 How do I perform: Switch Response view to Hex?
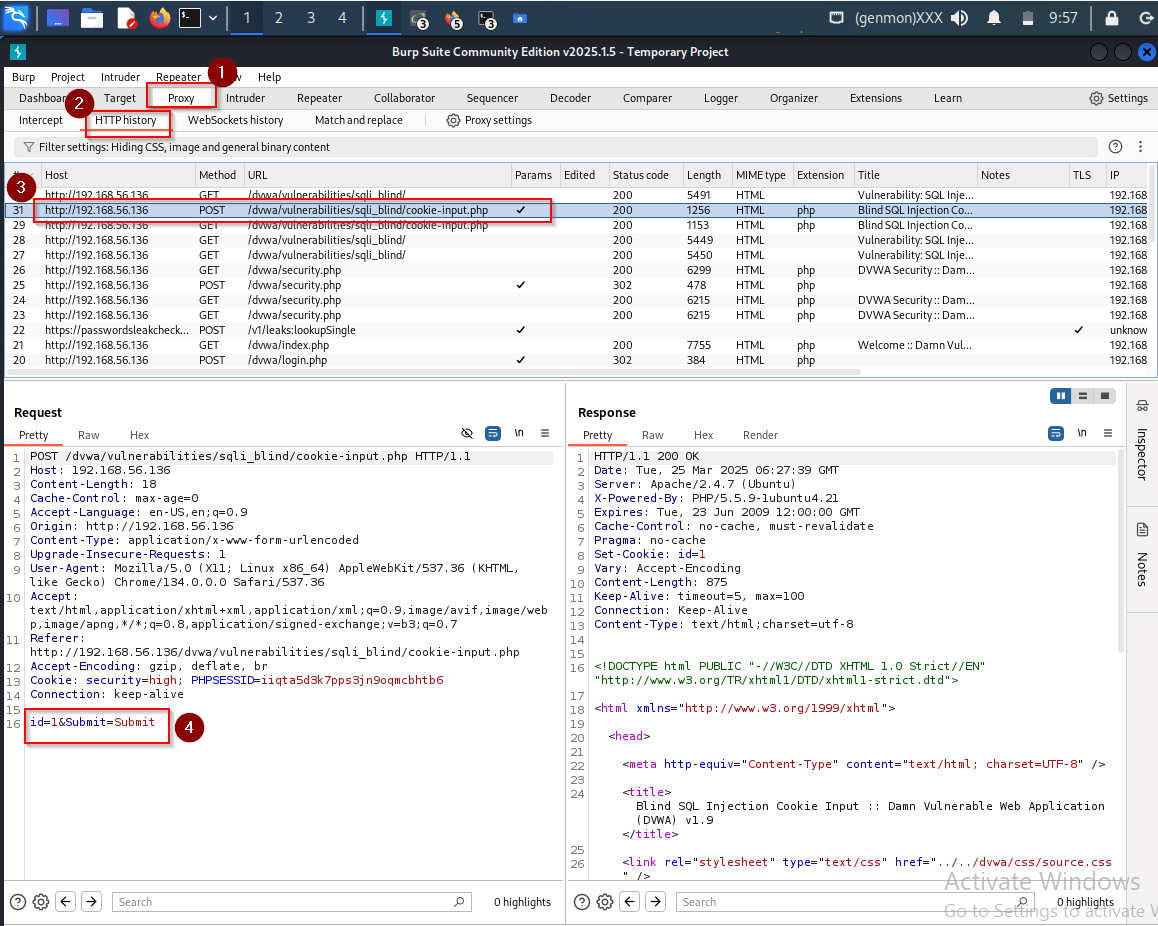(x=703, y=435)
